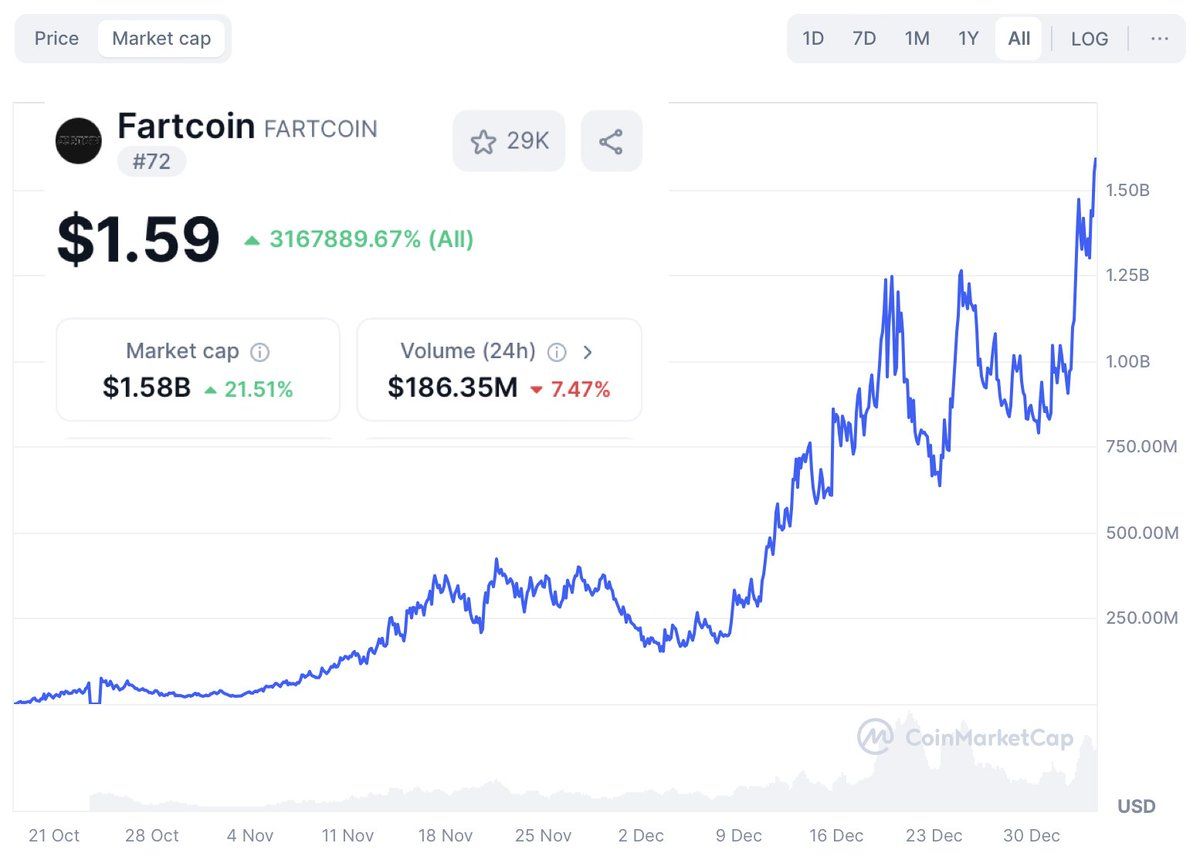1200x860 pixels.
Task: Click the All timeframe button
Action: [x=1018, y=38]
